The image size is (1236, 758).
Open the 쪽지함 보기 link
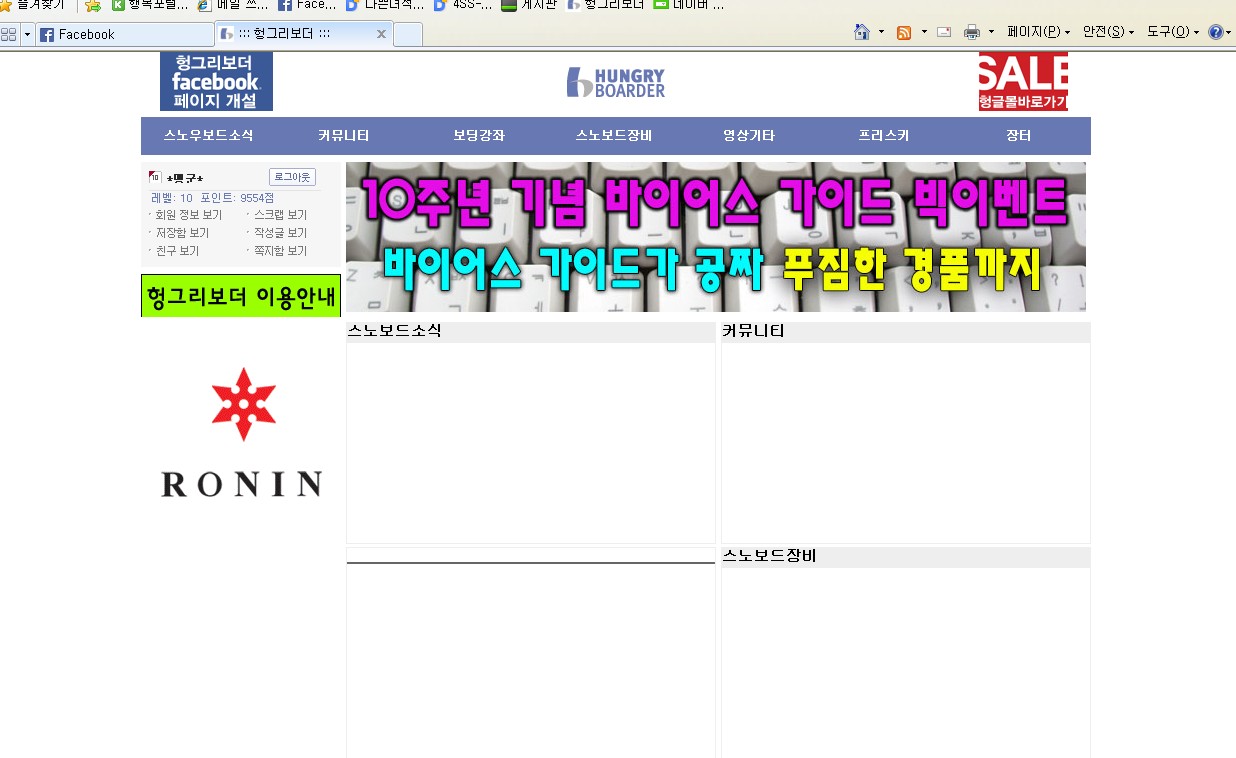click(280, 251)
